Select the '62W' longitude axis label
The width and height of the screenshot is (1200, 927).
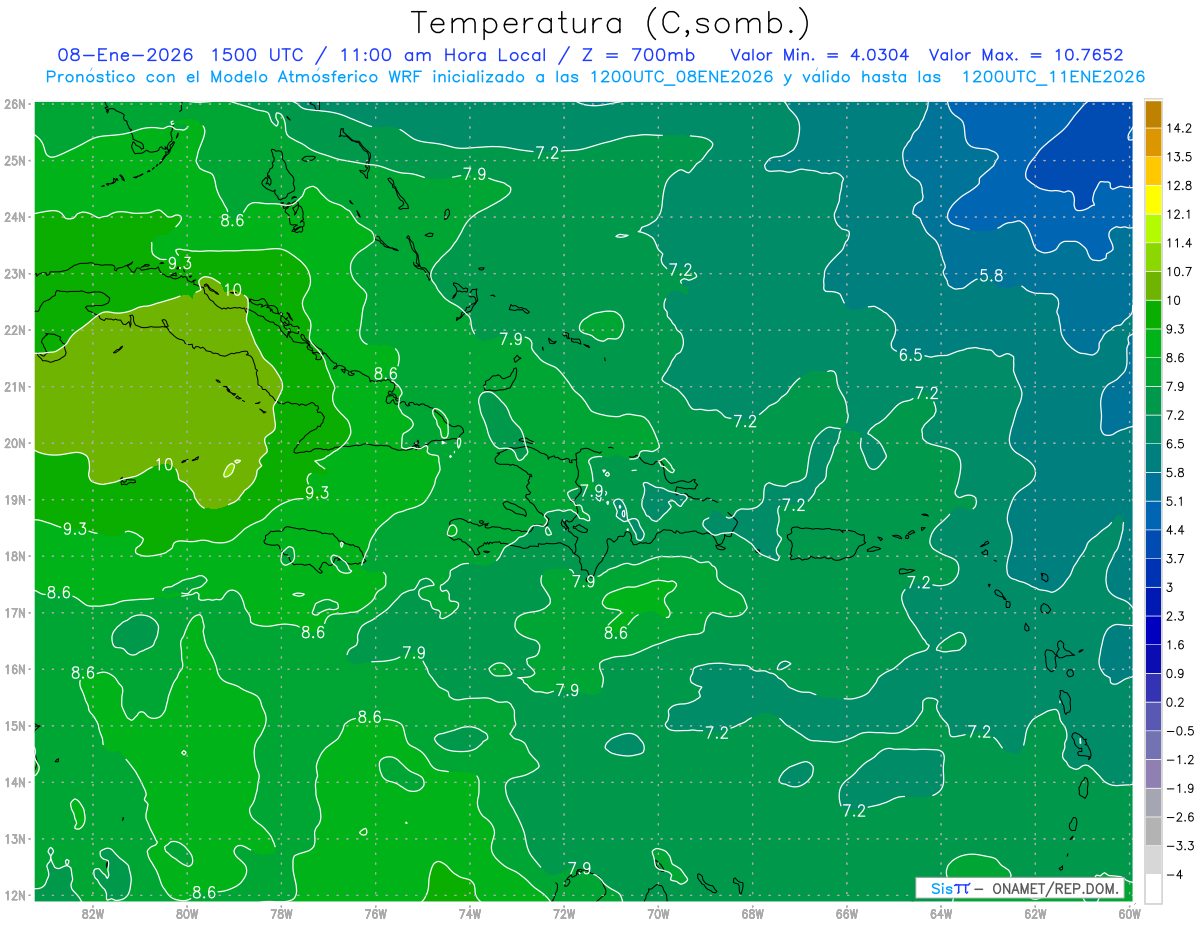coord(1035,913)
